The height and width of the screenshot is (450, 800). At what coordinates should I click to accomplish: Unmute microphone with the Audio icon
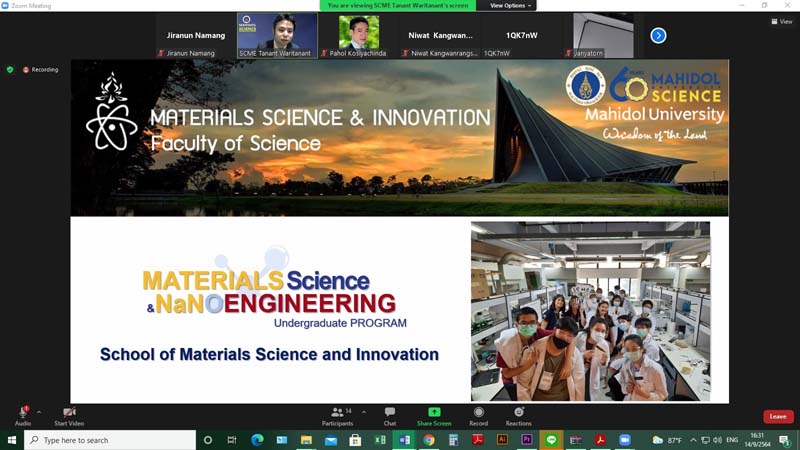22,412
